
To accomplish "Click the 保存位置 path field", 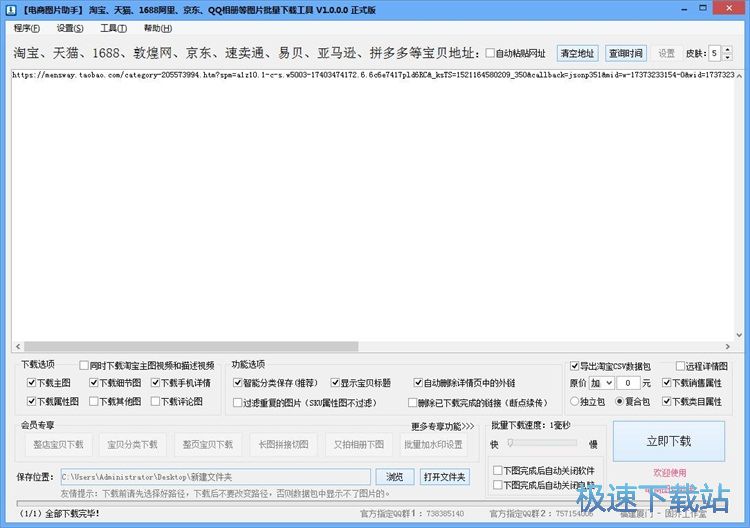I will coord(216,477).
